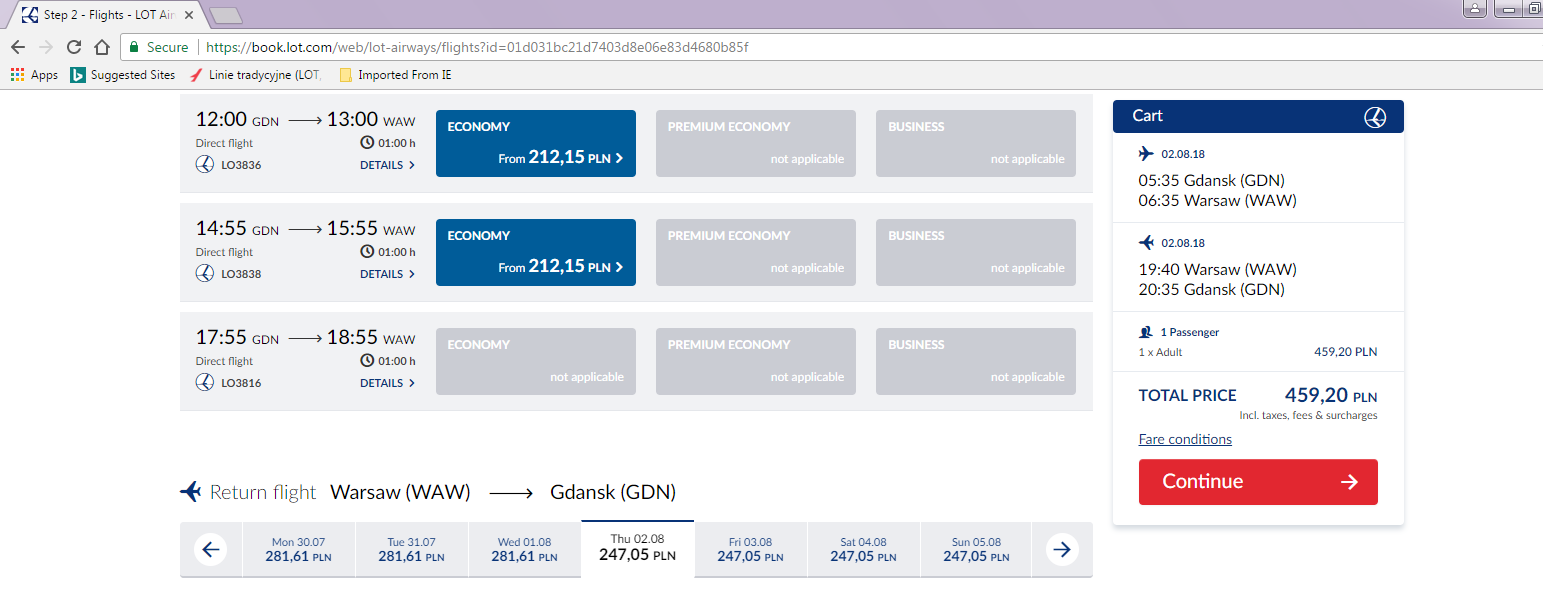
Task: Select the Thu 02.08 return date tab
Action: [x=637, y=548]
